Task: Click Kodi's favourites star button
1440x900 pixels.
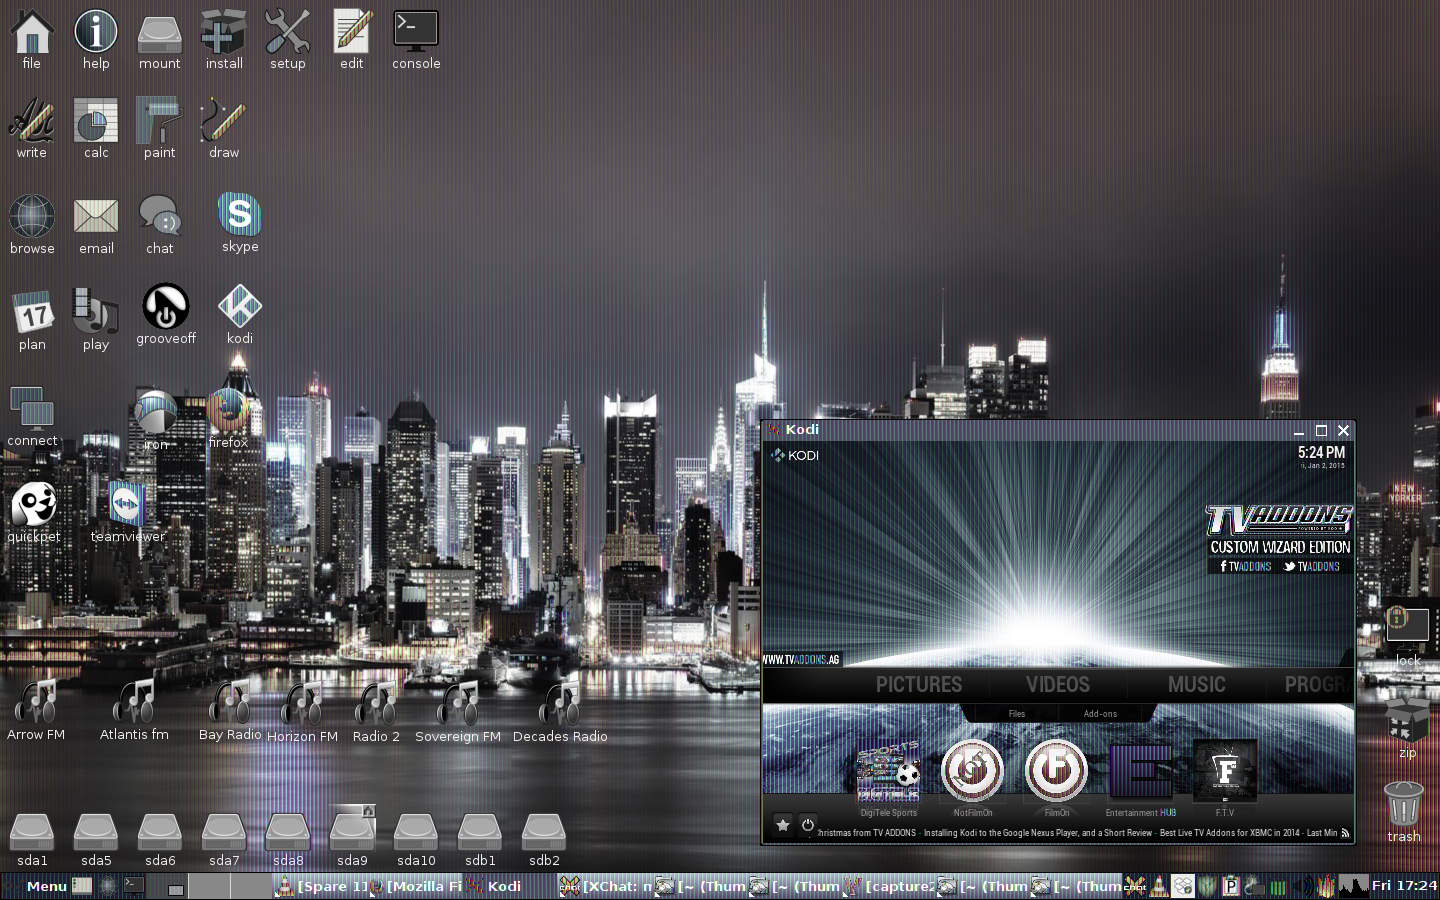Action: point(783,825)
